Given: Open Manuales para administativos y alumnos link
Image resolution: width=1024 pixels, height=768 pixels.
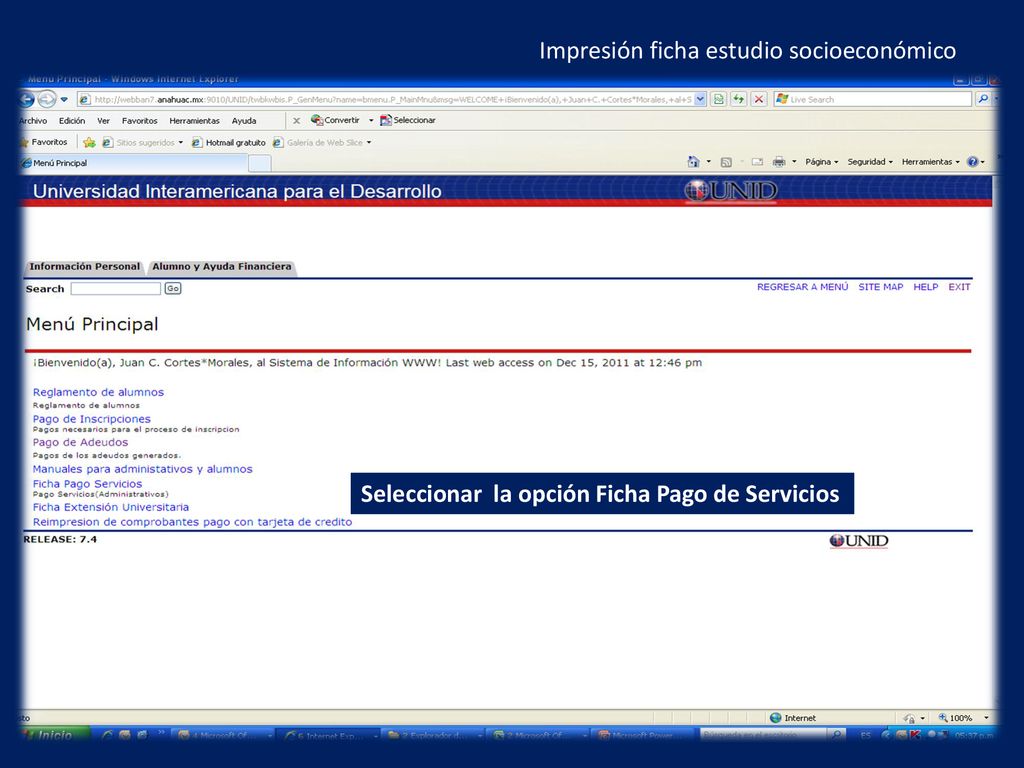Looking at the screenshot, I should pyautogui.click(x=142, y=469).
